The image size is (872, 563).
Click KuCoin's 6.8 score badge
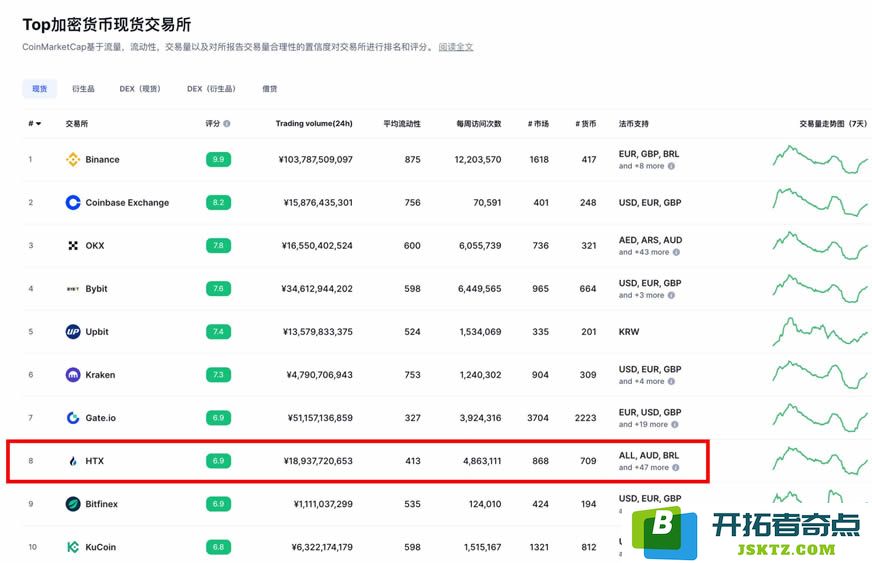point(218,547)
